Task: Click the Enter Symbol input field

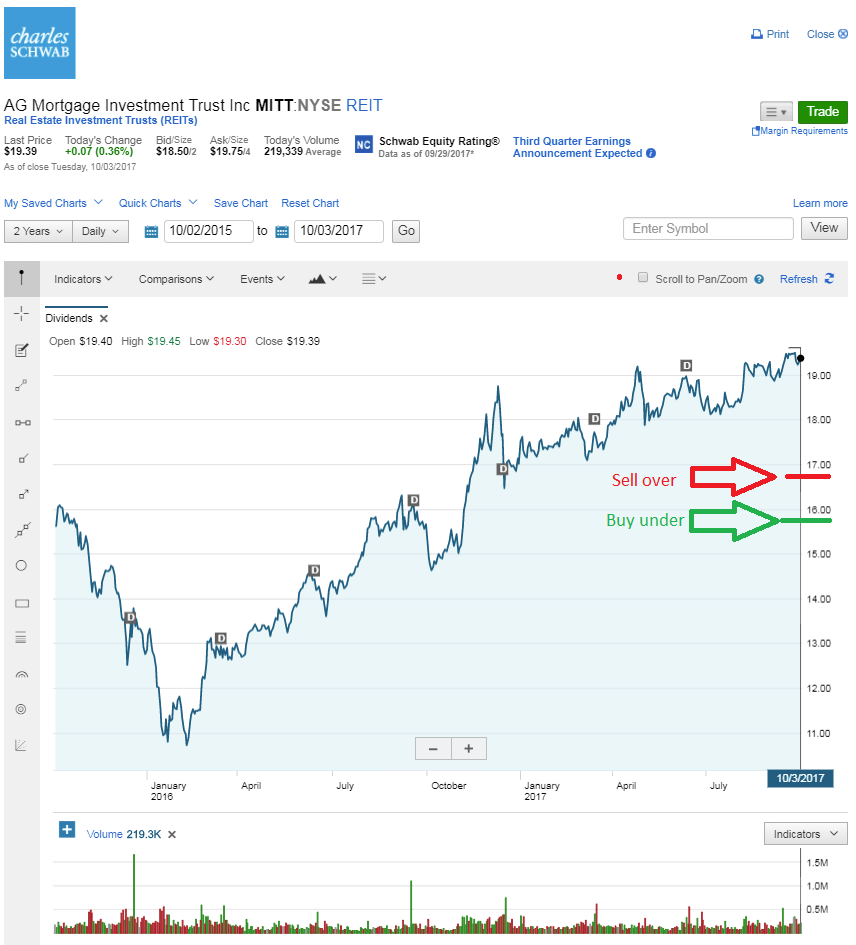Action: click(708, 228)
